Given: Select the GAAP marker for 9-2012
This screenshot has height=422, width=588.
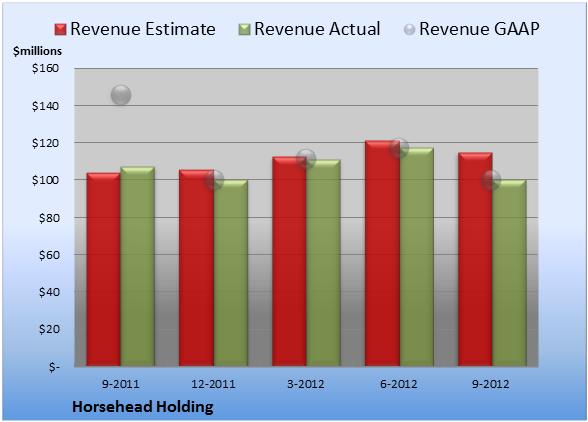Looking at the screenshot, I should point(491,180).
